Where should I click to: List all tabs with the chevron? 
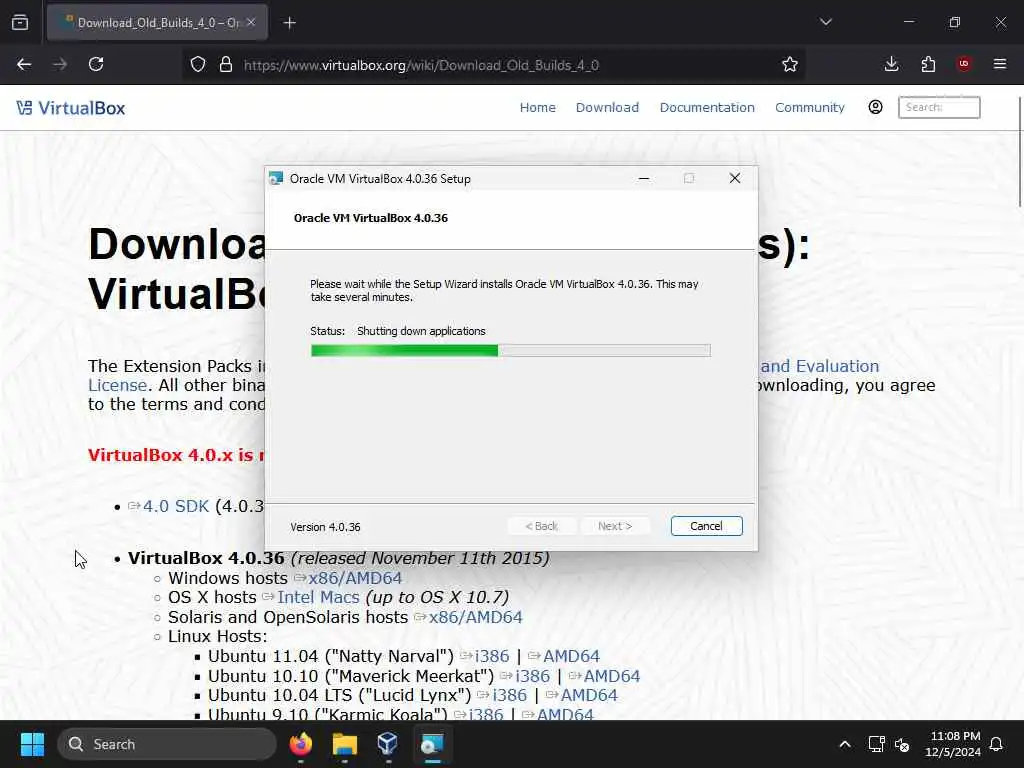[826, 22]
